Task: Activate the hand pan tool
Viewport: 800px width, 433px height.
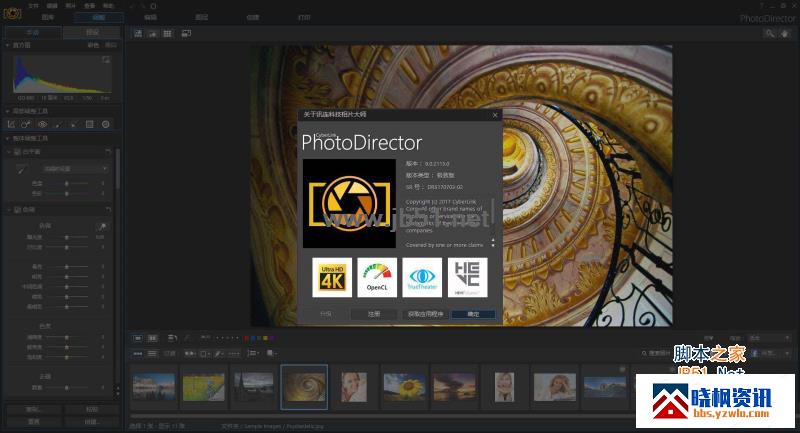Action: pyautogui.click(x=786, y=34)
